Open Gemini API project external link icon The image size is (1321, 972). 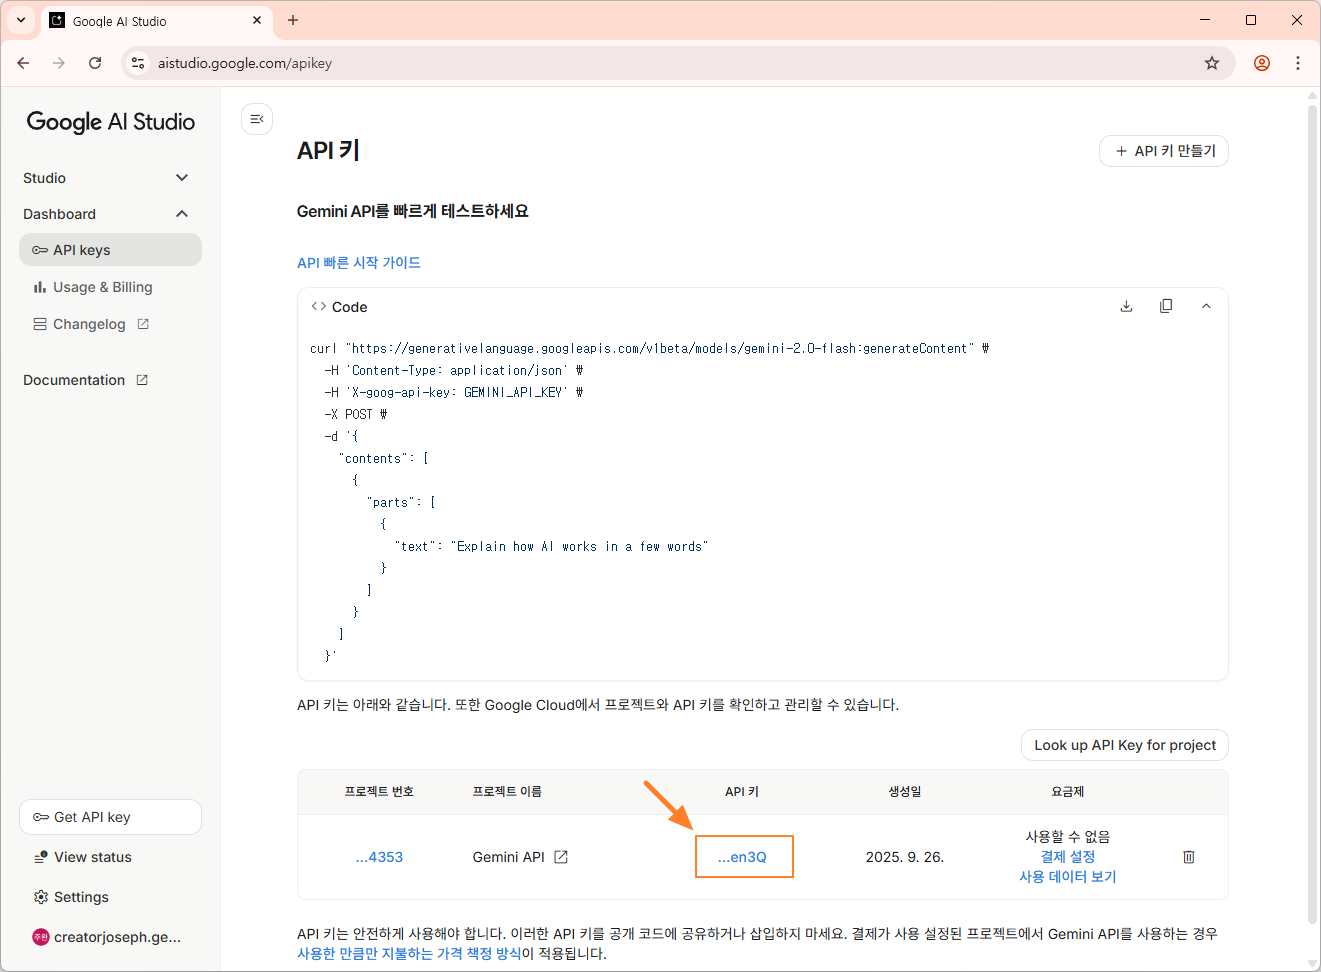coord(561,857)
